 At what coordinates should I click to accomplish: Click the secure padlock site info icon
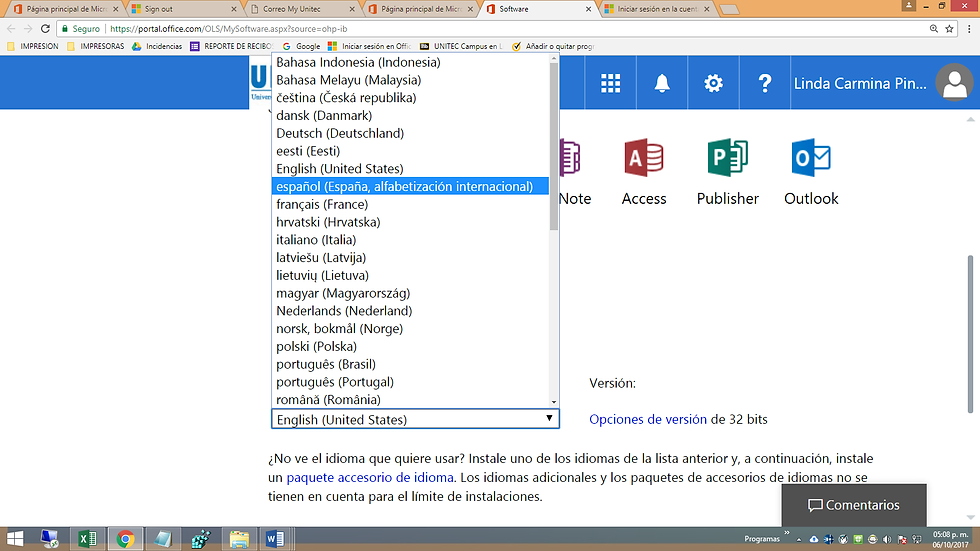click(x=65, y=29)
